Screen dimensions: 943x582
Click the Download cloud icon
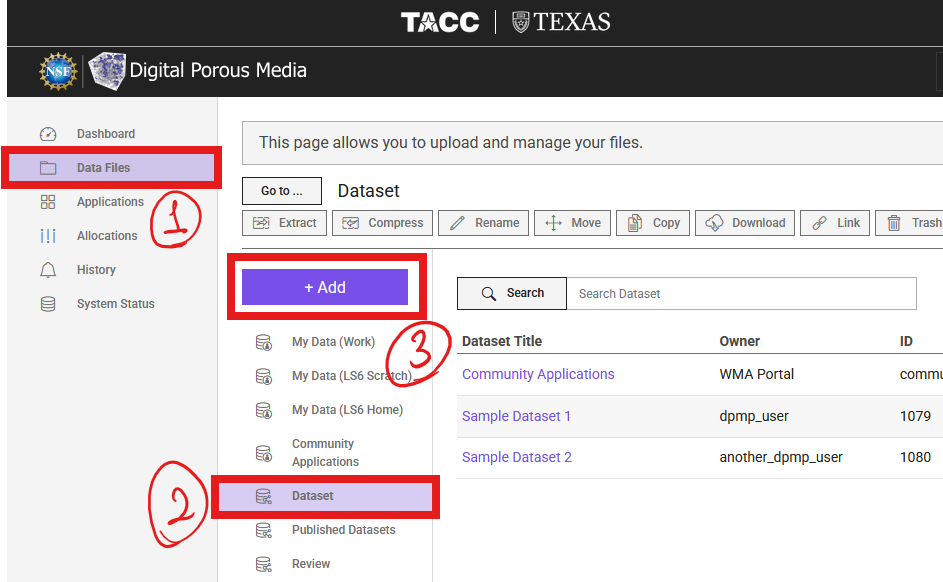click(x=714, y=223)
